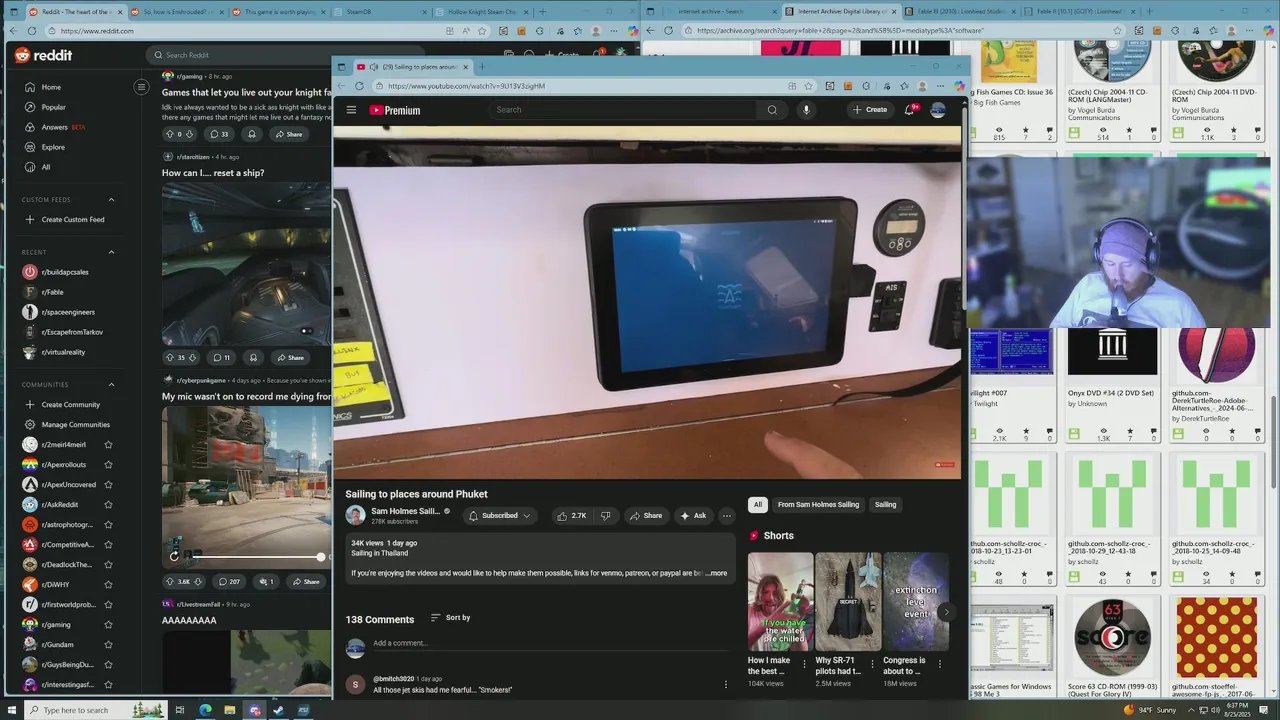1280x720 pixels.
Task: Open Task View on taskbar
Action: click(x=180, y=710)
